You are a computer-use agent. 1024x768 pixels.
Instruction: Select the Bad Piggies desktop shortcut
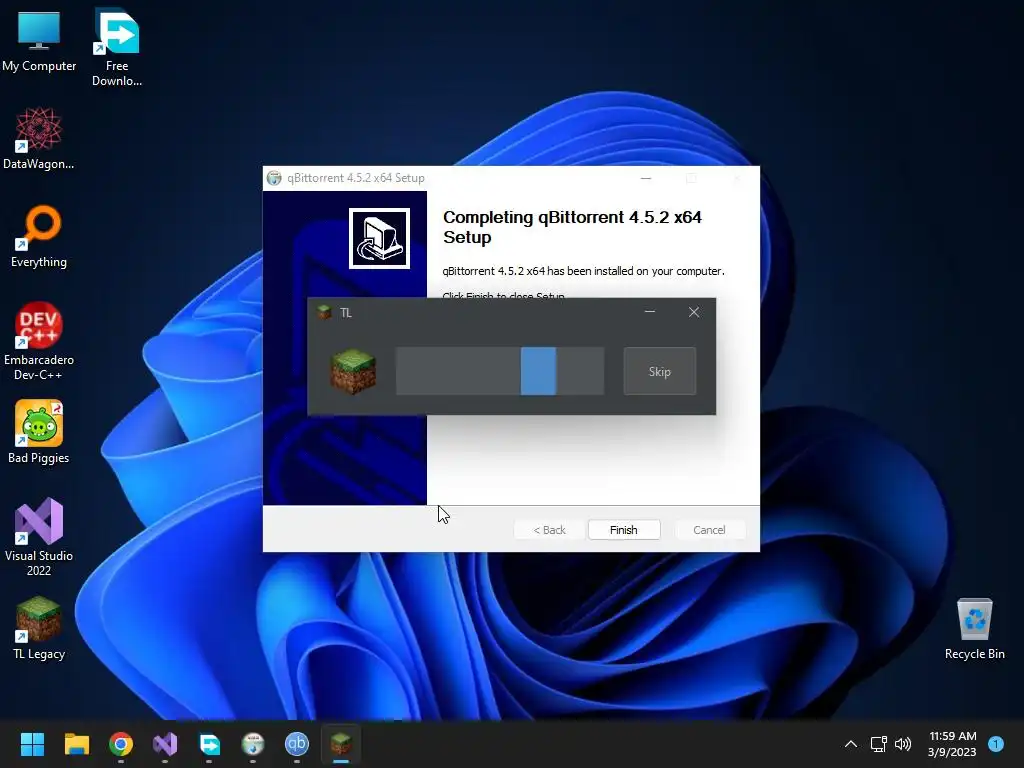39,432
